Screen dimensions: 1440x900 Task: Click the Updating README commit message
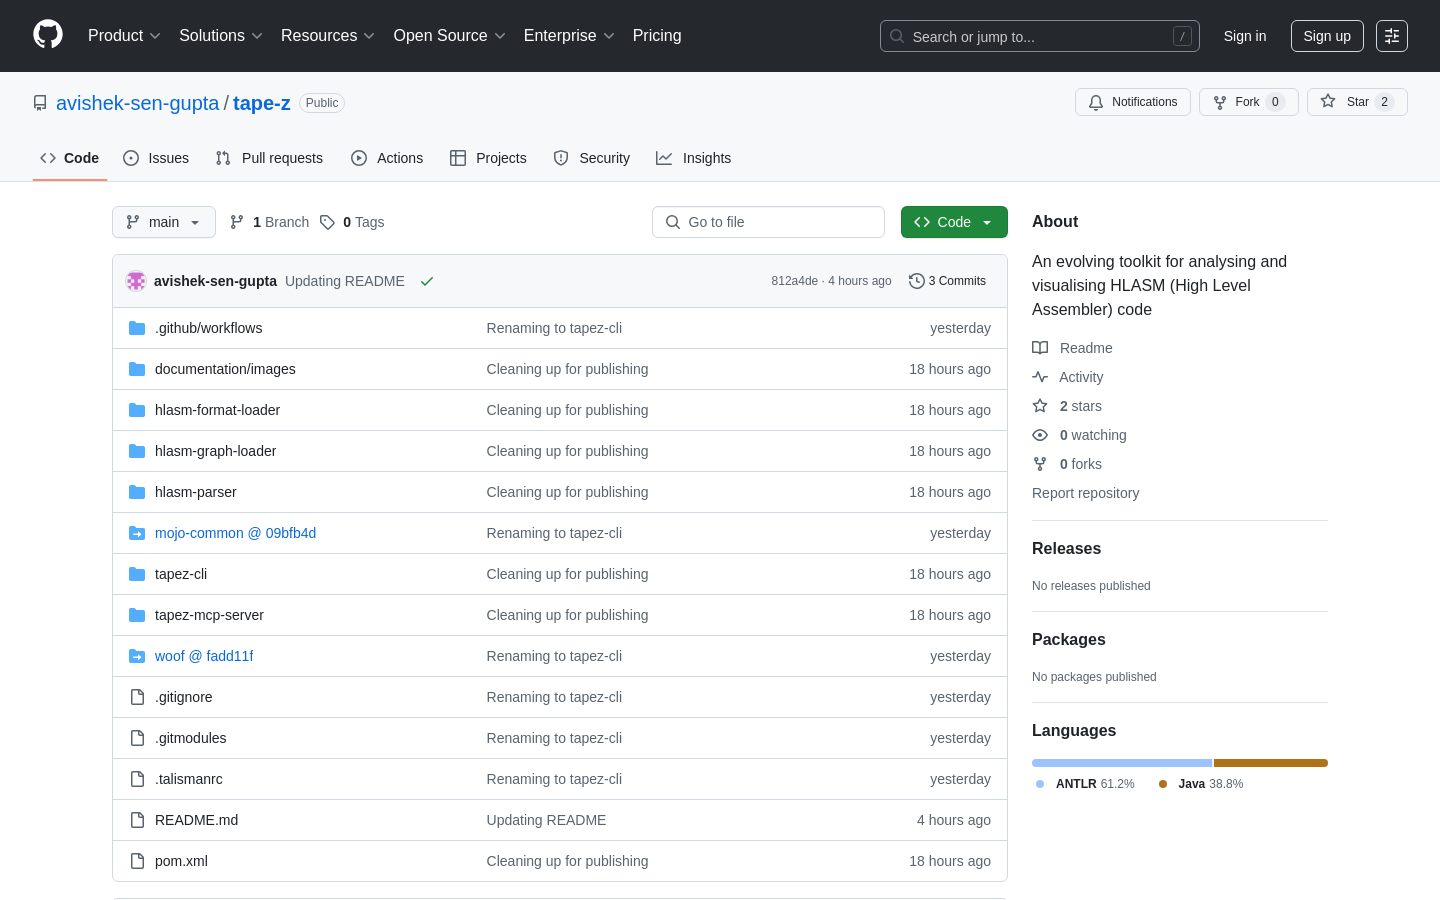click(345, 281)
